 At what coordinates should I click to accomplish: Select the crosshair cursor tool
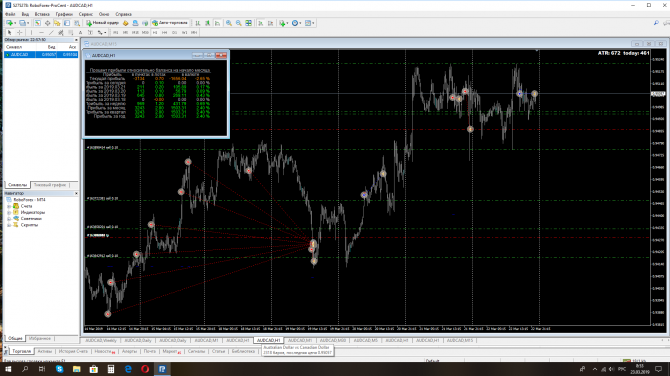click(x=20, y=32)
